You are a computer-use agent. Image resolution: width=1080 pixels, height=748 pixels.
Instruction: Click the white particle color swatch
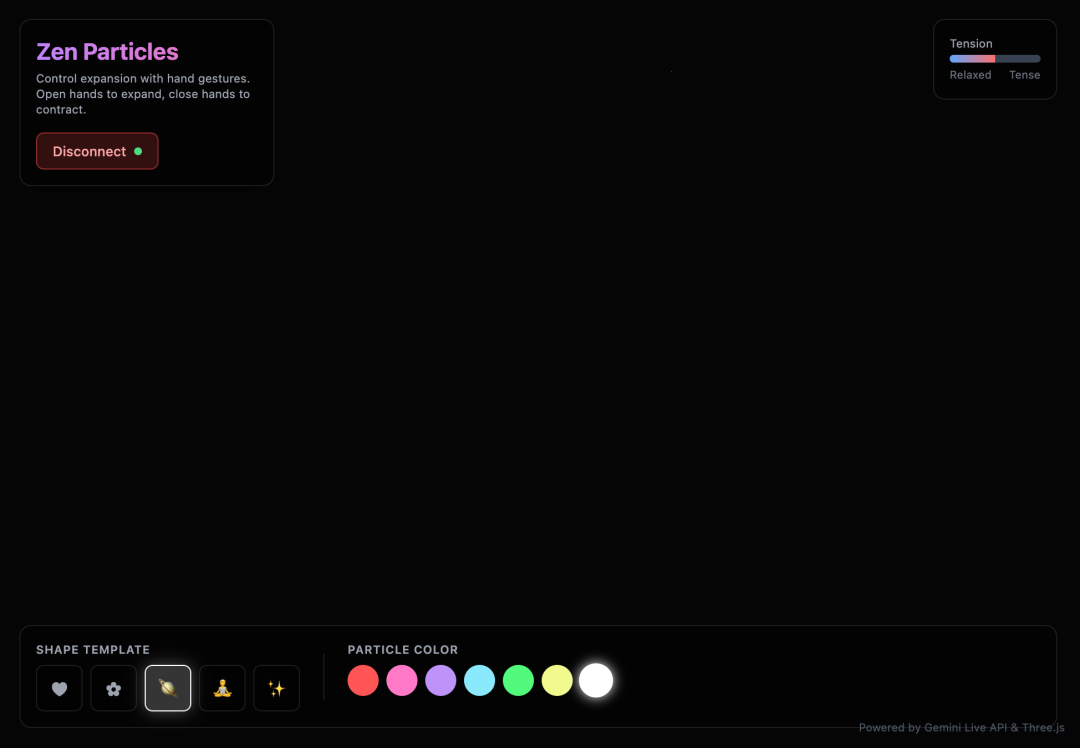(596, 681)
